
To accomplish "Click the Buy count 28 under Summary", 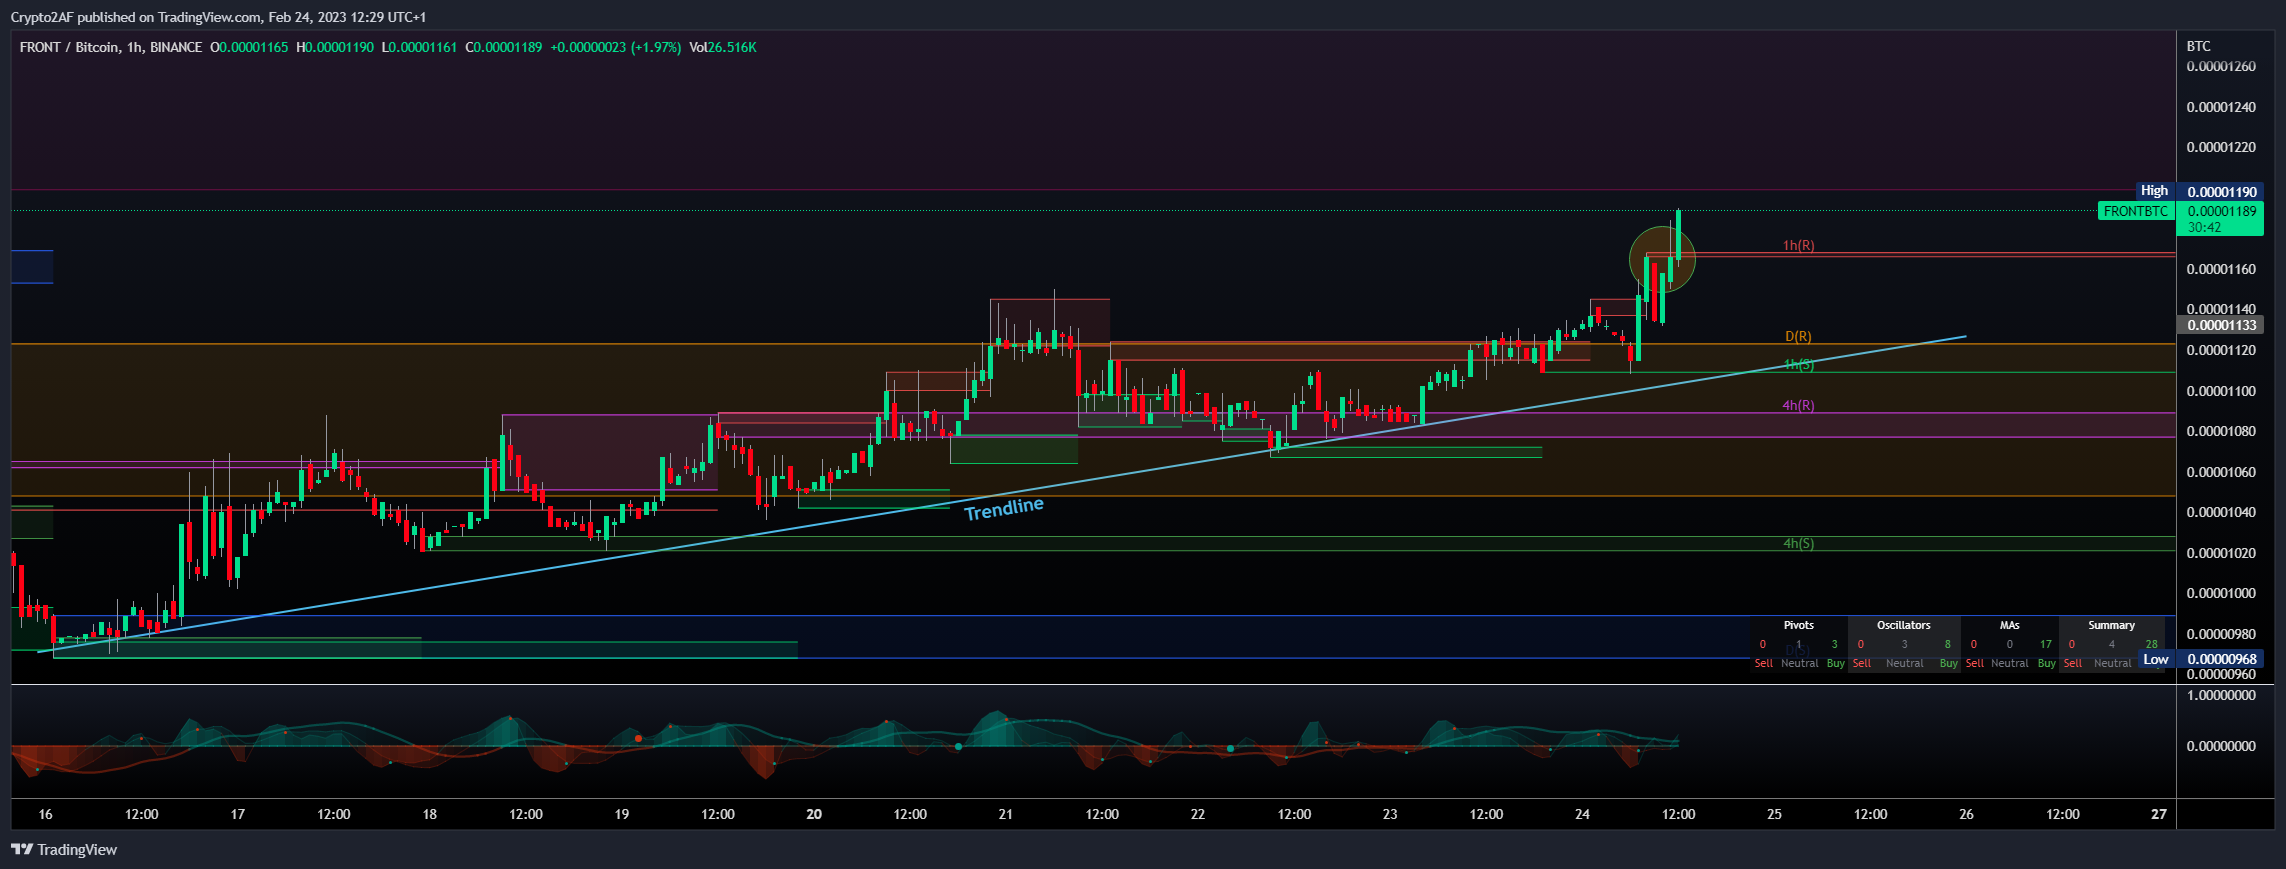I will click(2152, 644).
